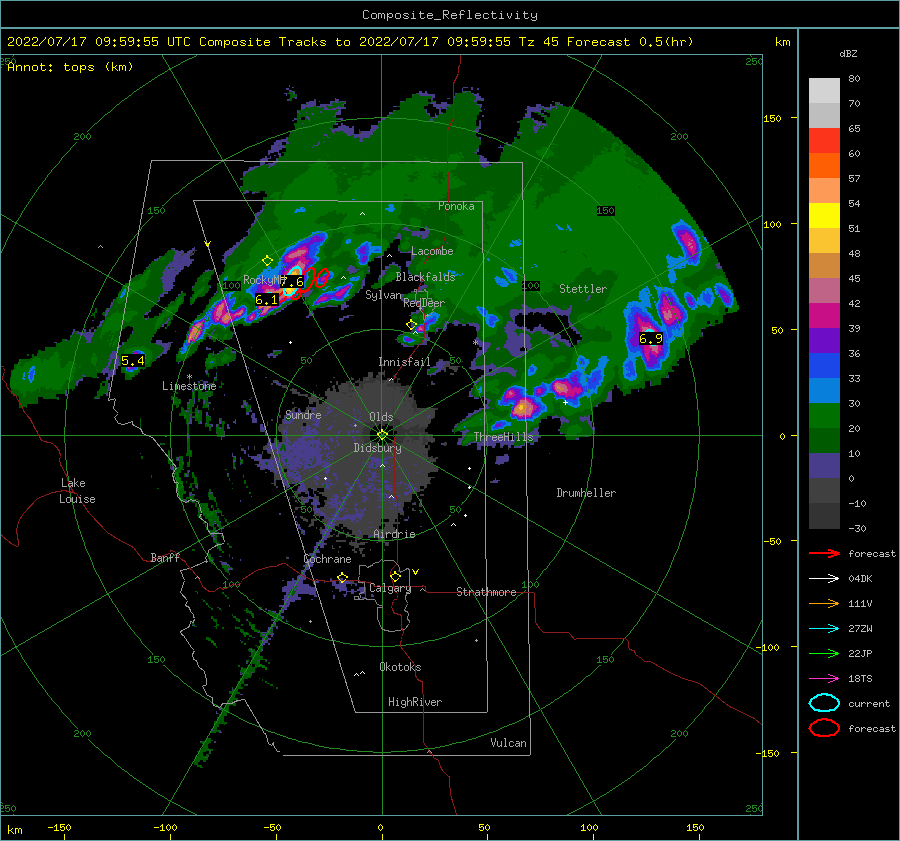Pick the green 22JP arrow legend entry
Image resolution: width=900 pixels, height=841 pixels.
[x=824, y=653]
